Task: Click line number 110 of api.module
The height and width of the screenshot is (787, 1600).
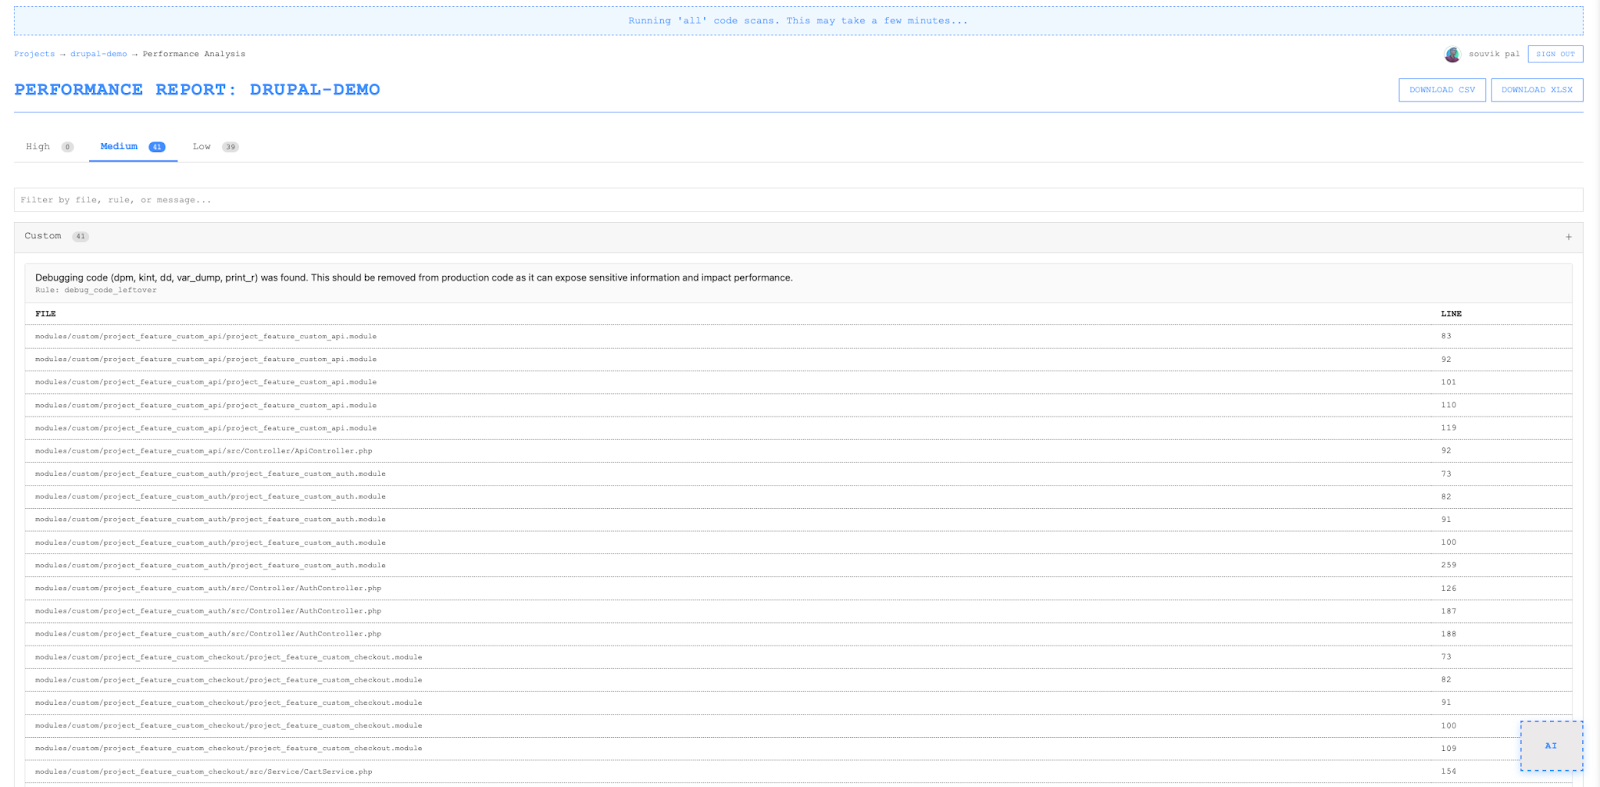Action: click(x=1448, y=405)
